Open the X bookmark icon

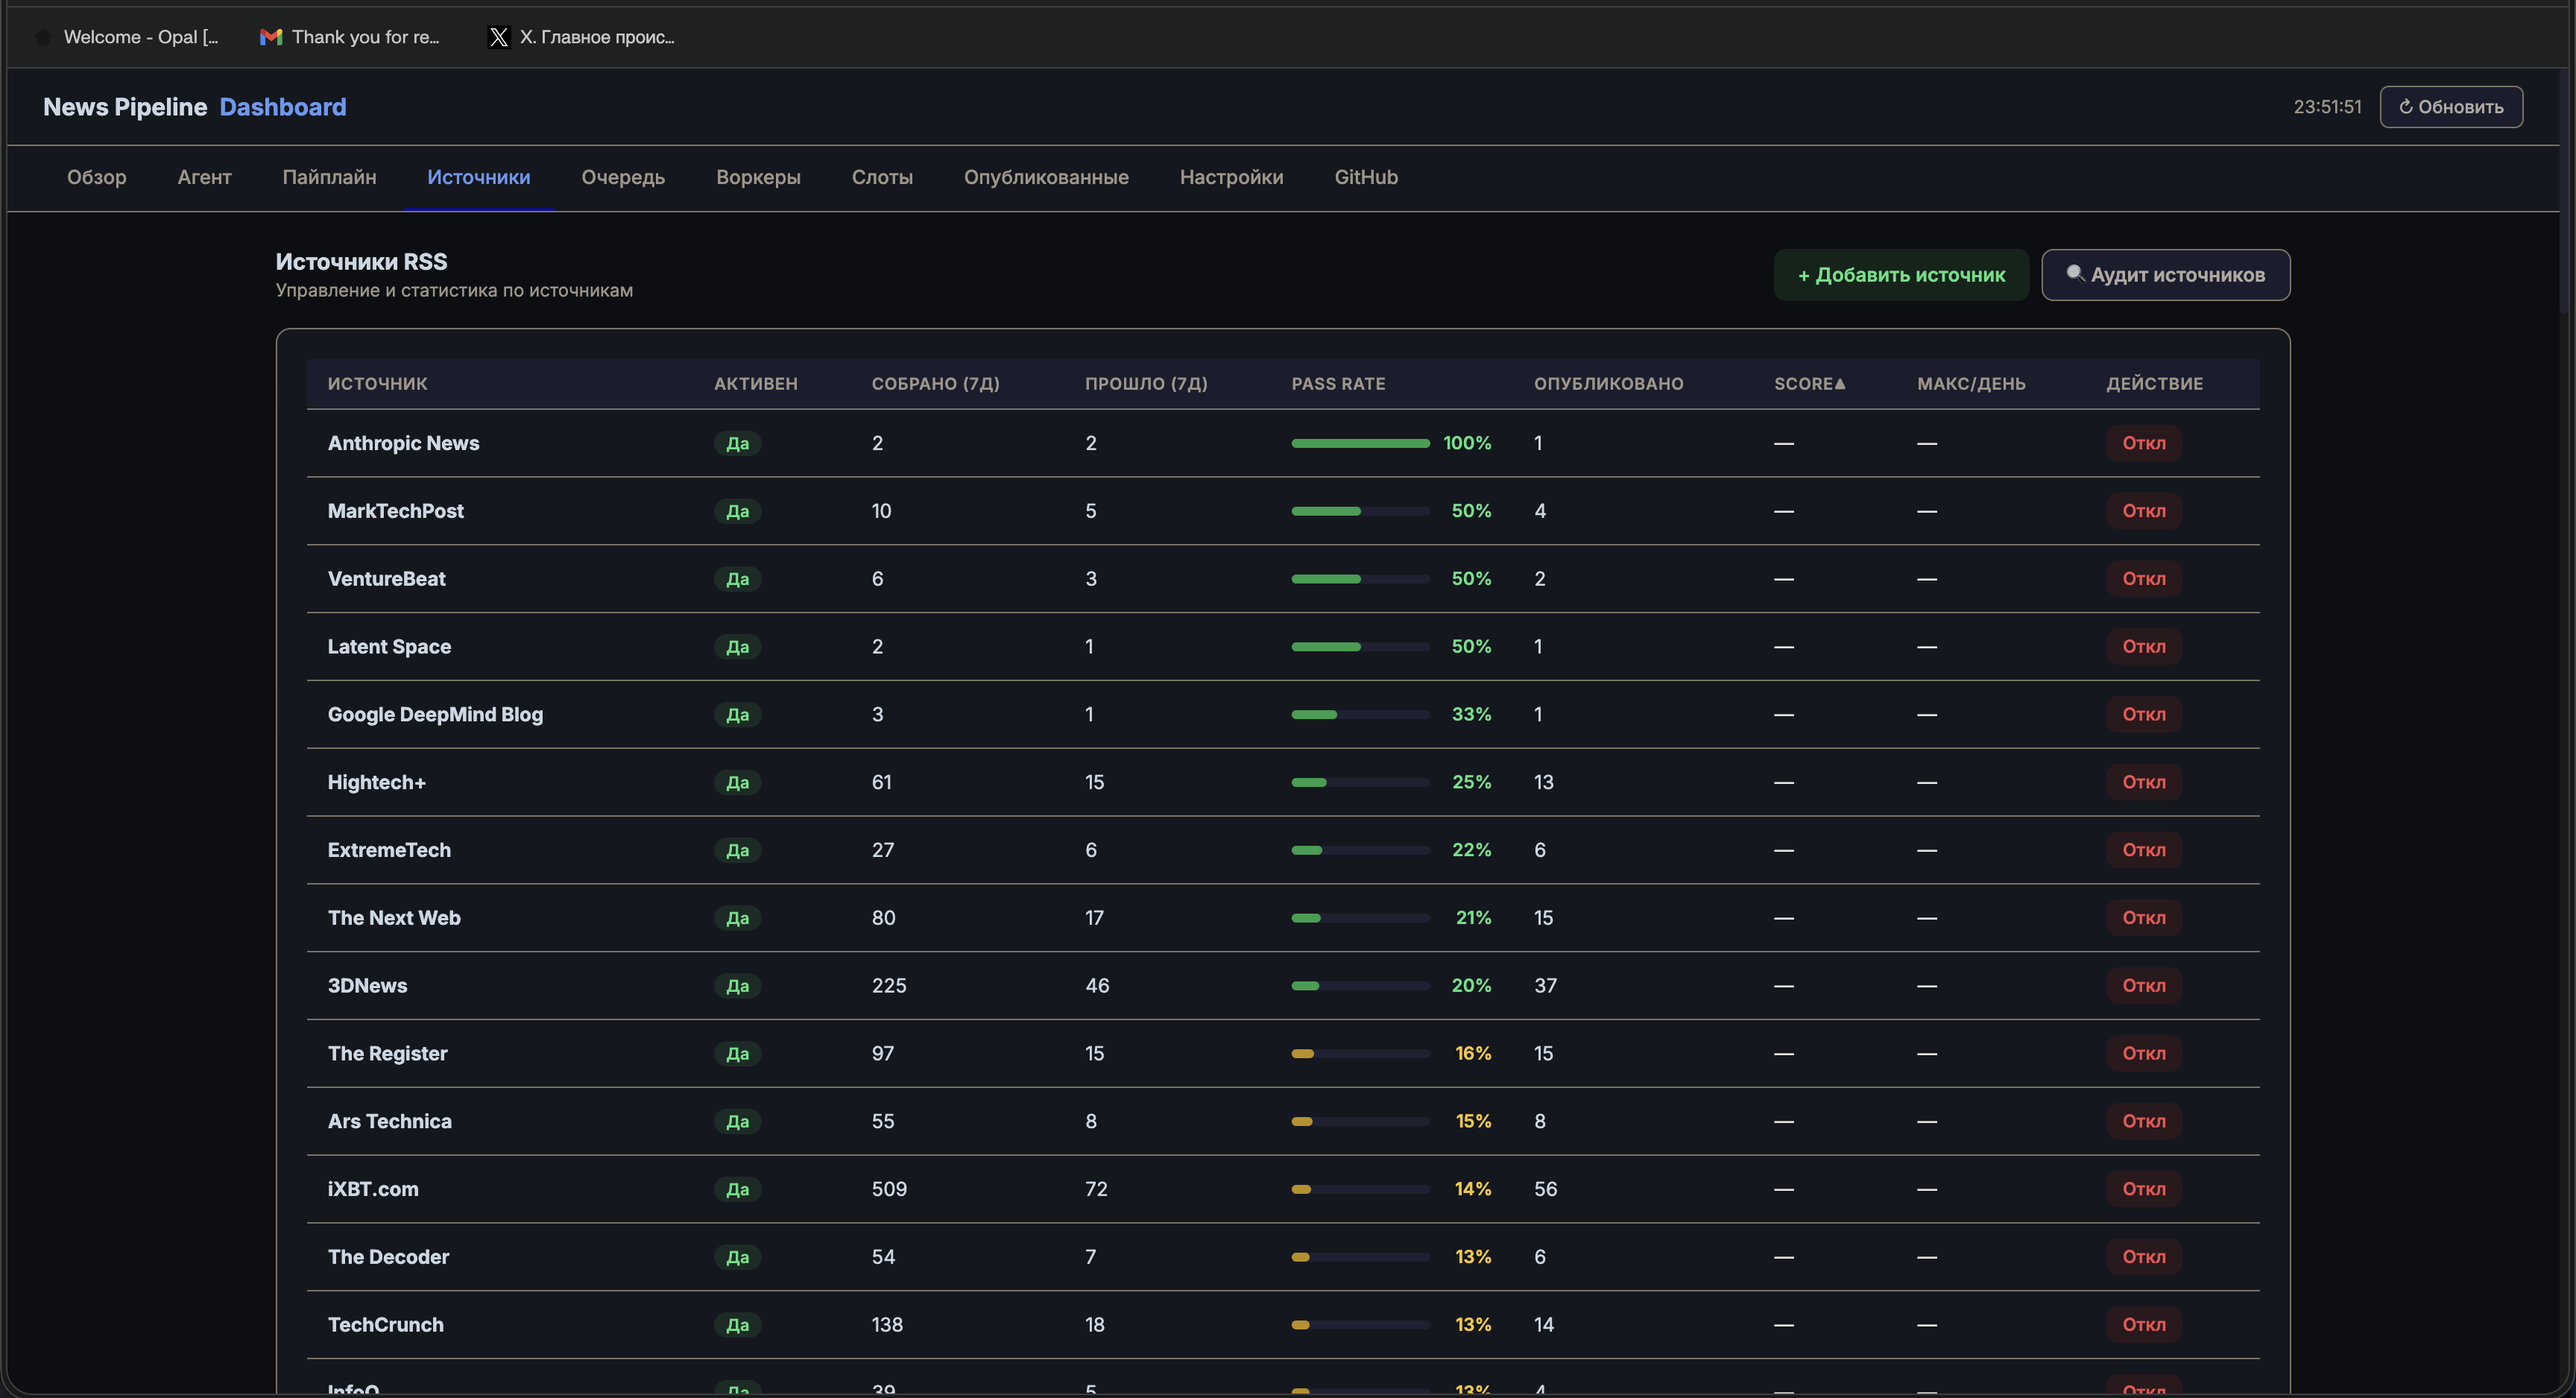(498, 37)
